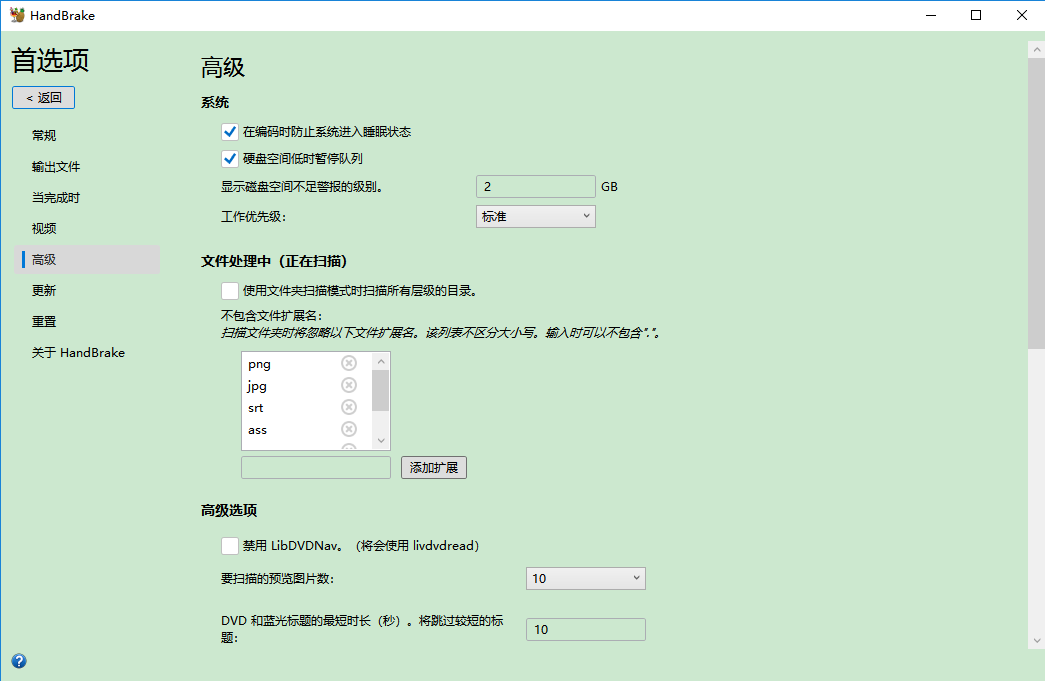The image size is (1045, 681).
Task: Click the HandBrake logo in the title bar
Action: point(17,14)
